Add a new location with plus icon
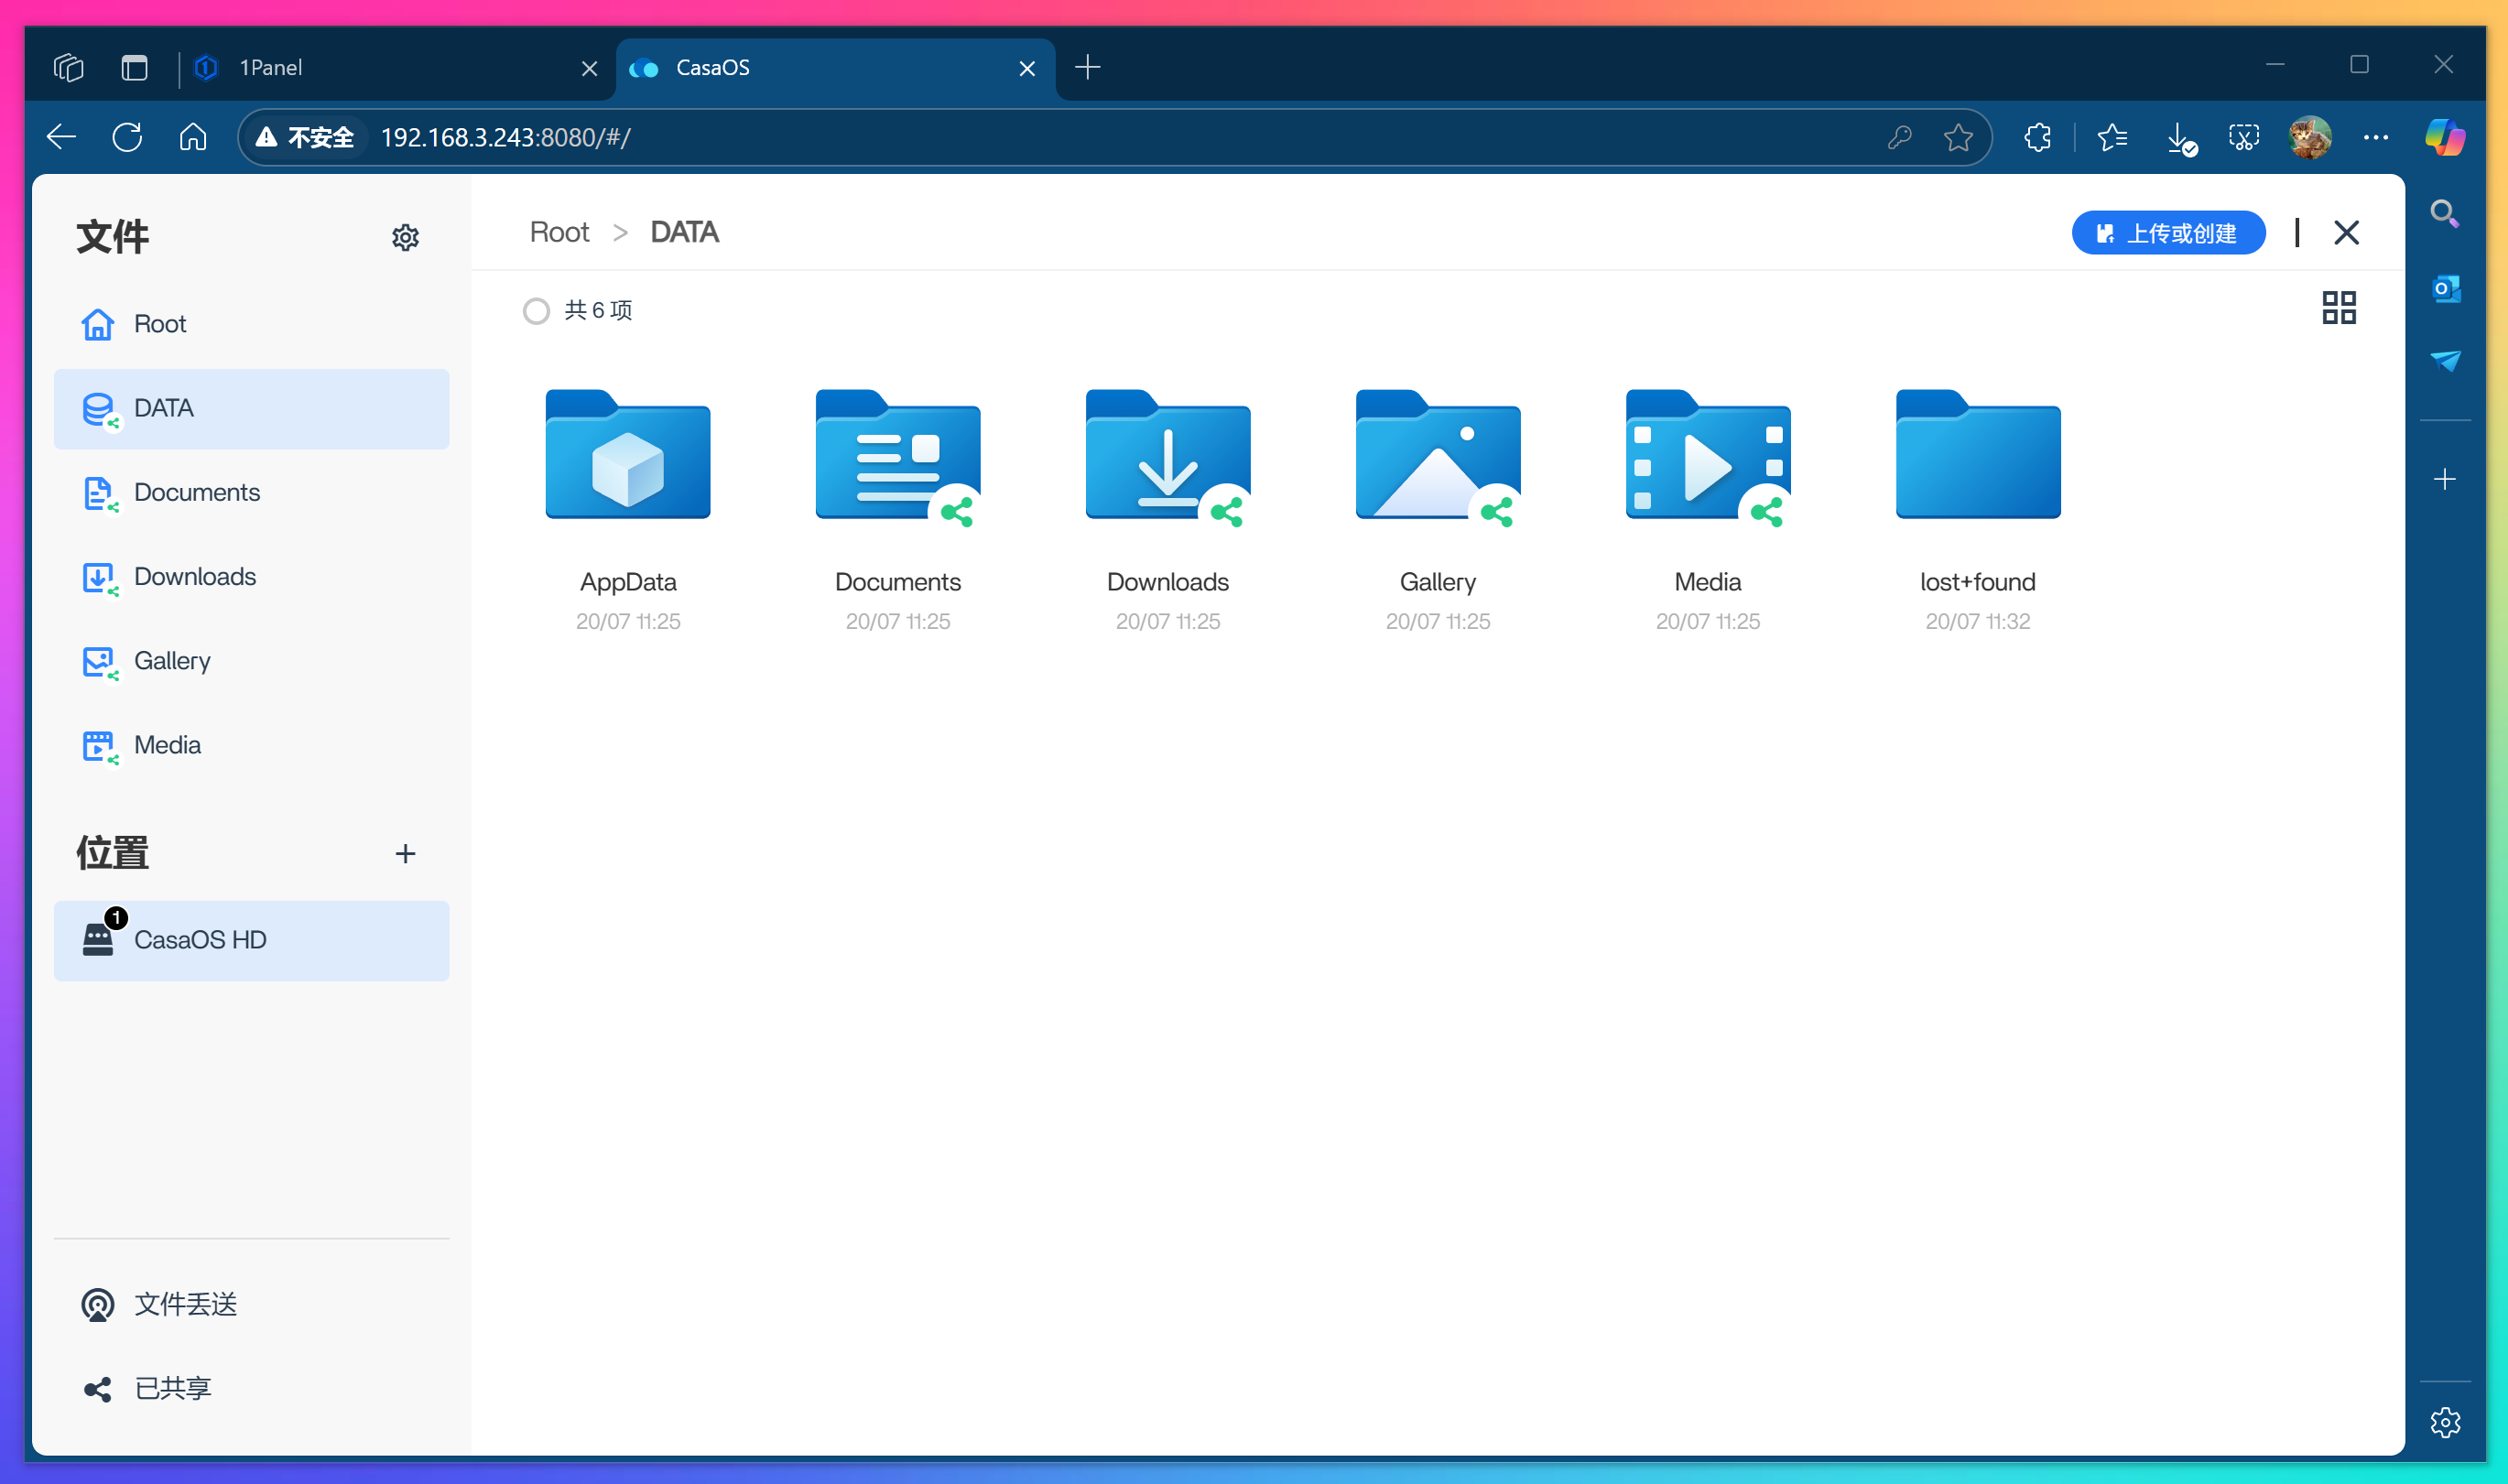Screen dimensions: 2508x1484 point(405,854)
